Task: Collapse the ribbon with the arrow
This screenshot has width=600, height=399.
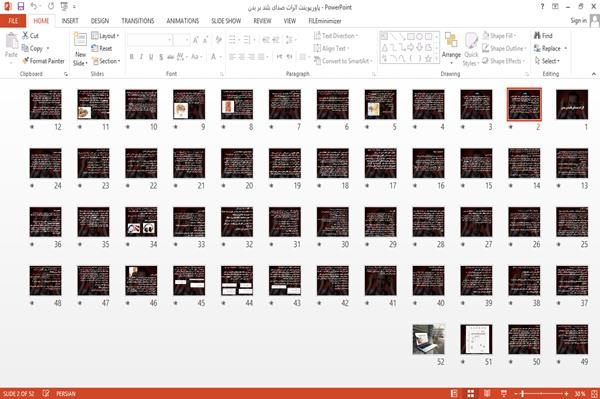Action: click(x=594, y=73)
